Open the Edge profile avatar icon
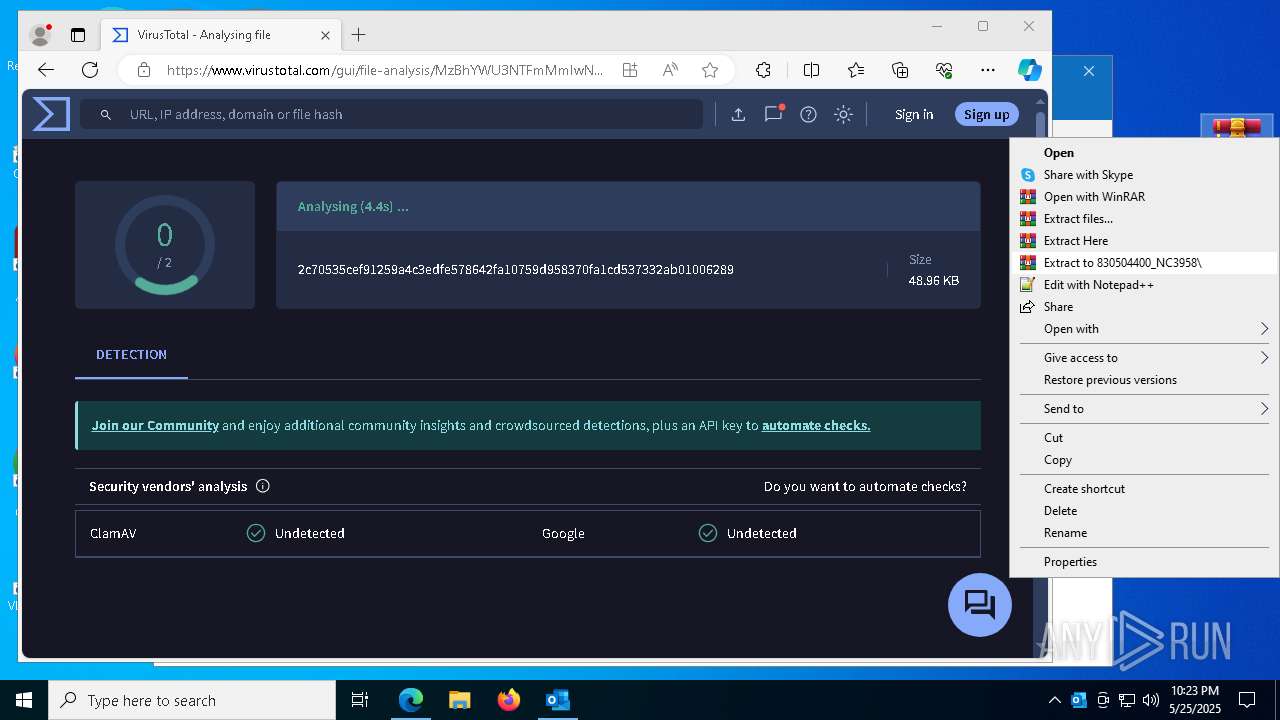1280x720 pixels. click(x=41, y=34)
